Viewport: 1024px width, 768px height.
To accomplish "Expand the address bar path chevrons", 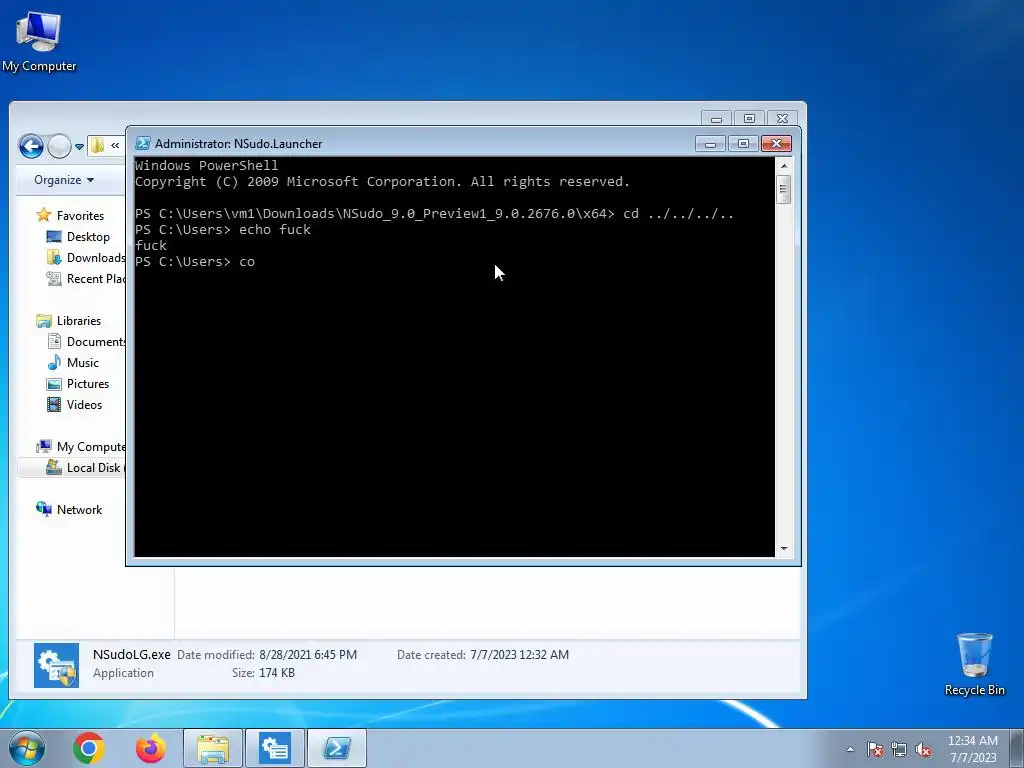I will pyautogui.click(x=115, y=146).
